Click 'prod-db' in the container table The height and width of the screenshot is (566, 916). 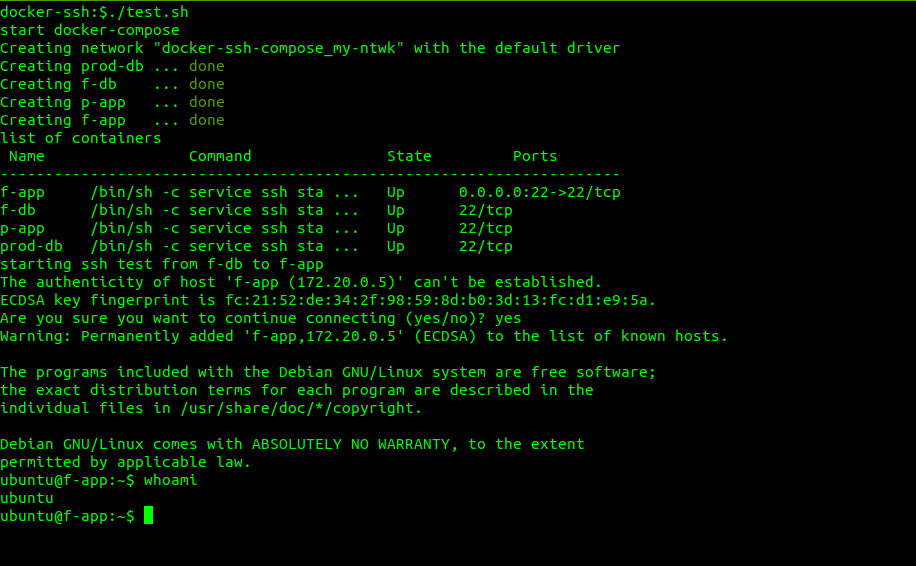click(32, 246)
